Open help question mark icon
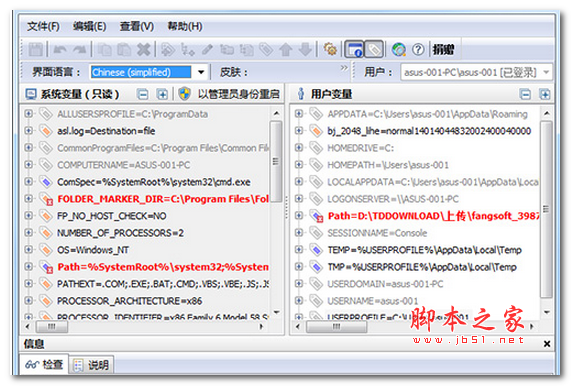The height and width of the screenshot is (386, 571). (418, 49)
